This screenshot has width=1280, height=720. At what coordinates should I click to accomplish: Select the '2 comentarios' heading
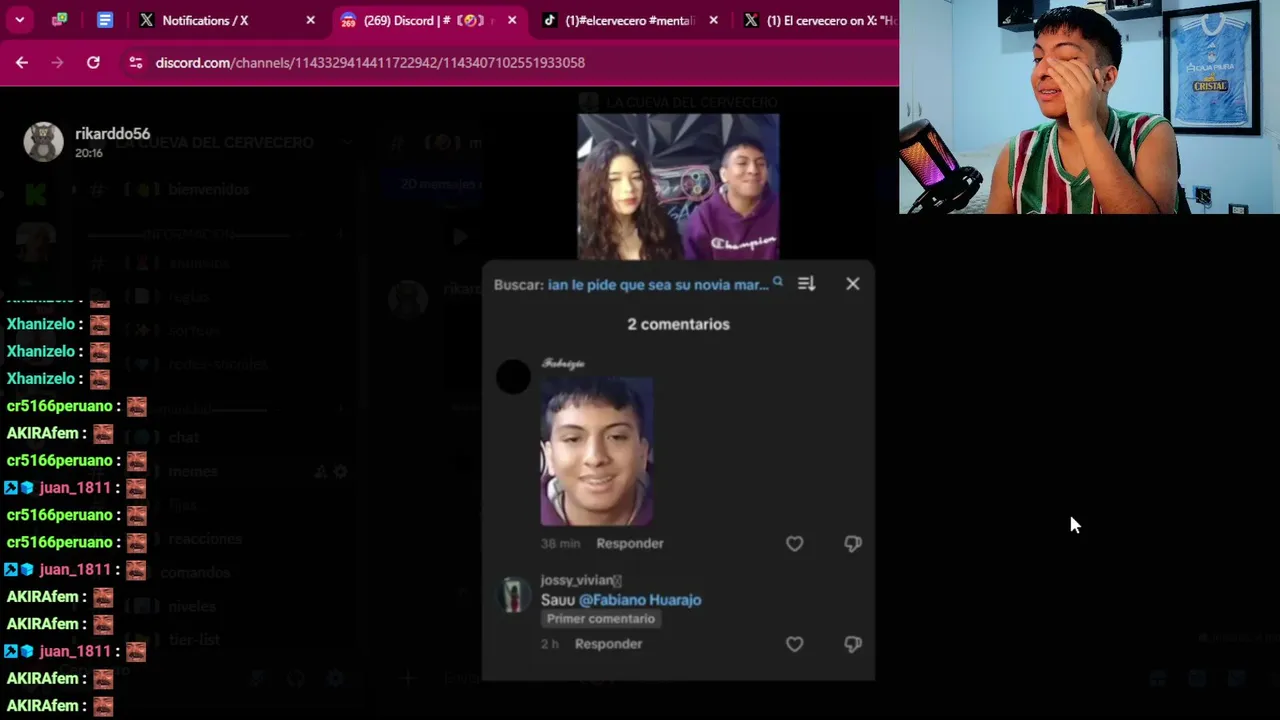tap(678, 324)
